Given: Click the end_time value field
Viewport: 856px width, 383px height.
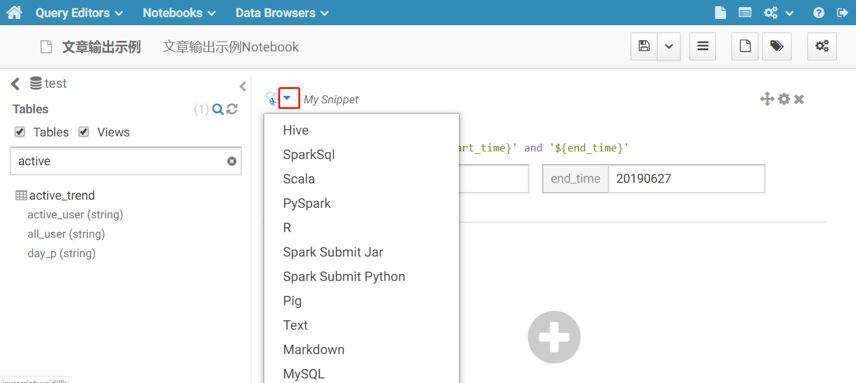Looking at the screenshot, I should tap(686, 178).
